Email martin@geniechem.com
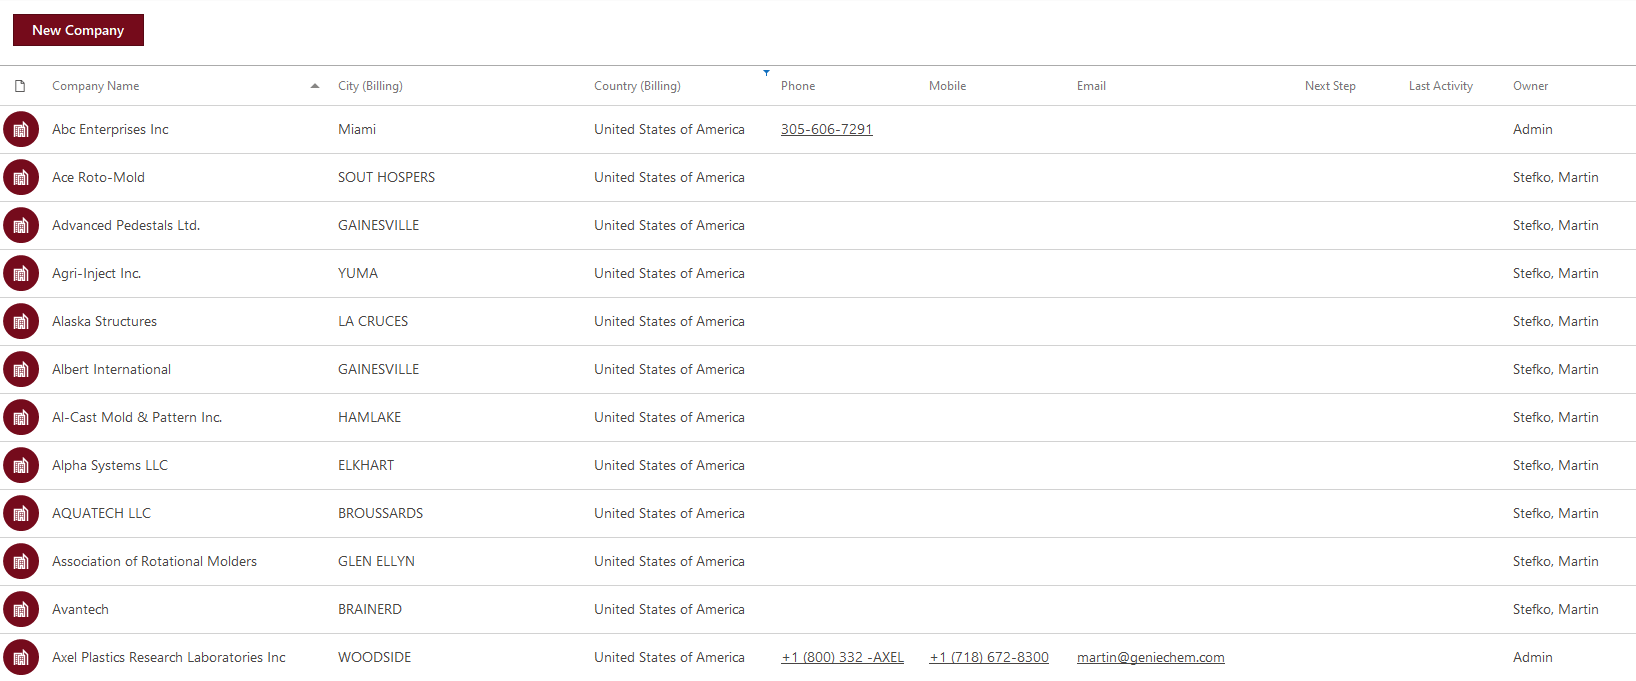Viewport: 1636px width, 681px height. (x=1150, y=657)
